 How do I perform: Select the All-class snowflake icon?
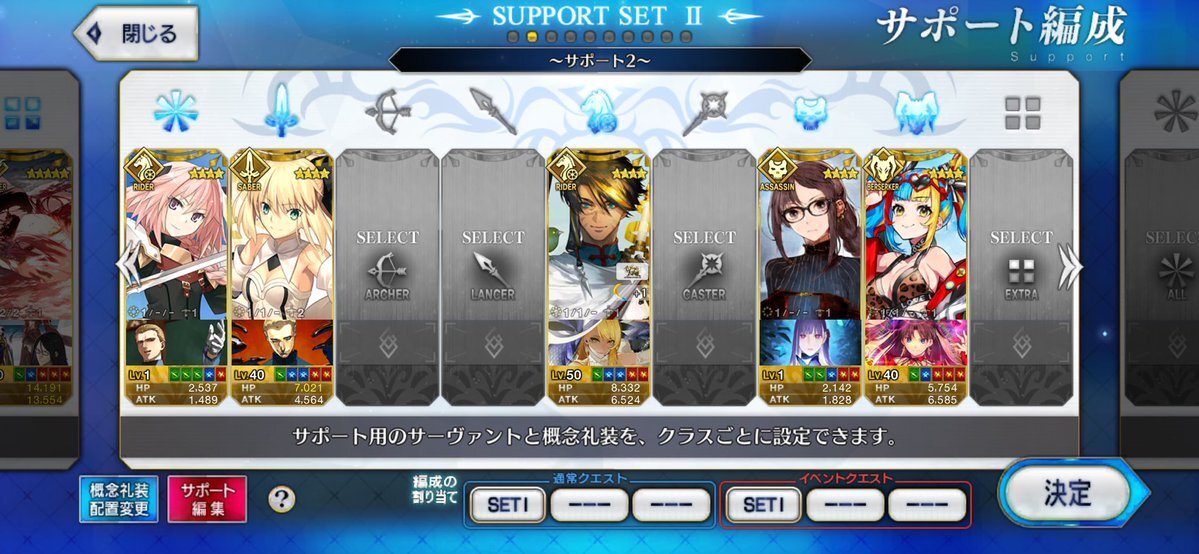coord(176,111)
